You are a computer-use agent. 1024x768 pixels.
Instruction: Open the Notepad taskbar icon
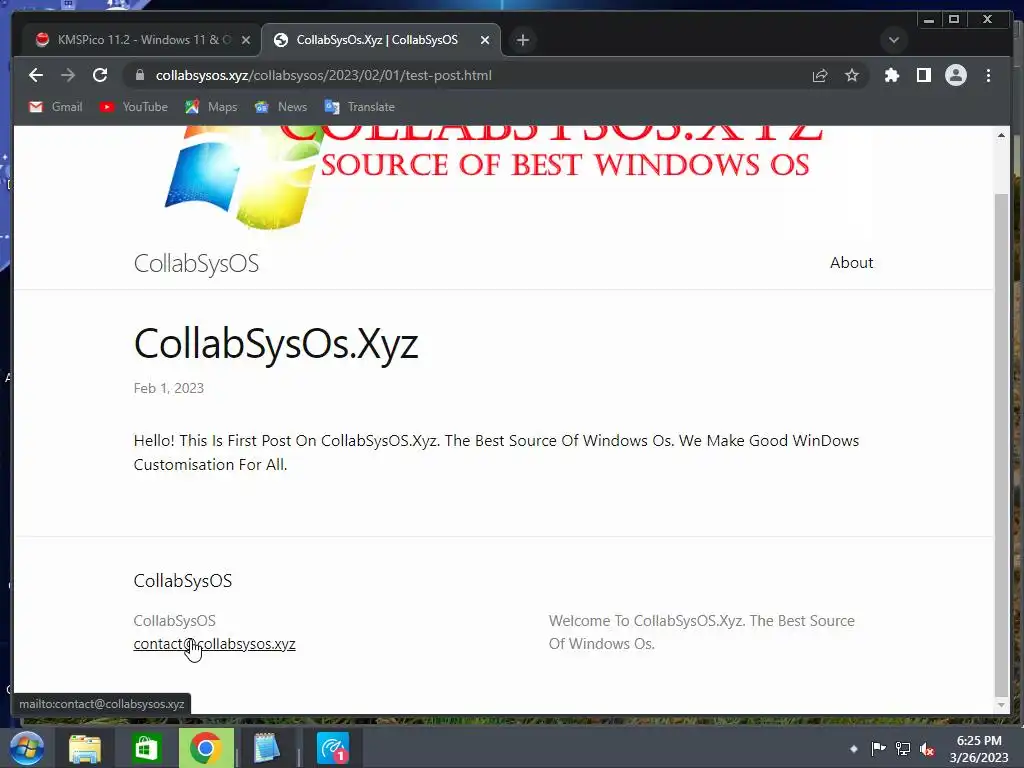[x=266, y=748]
